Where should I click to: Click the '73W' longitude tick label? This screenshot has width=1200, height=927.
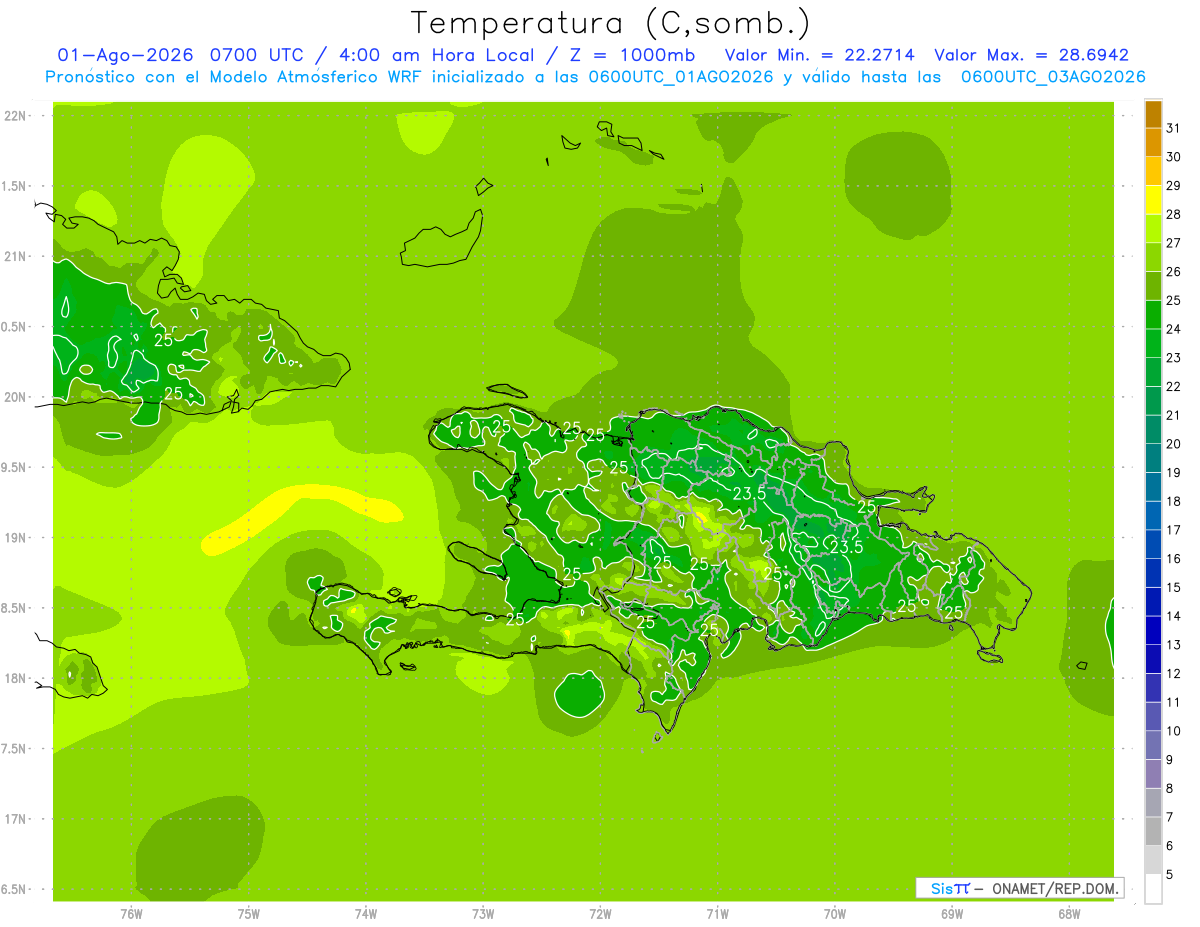[483, 914]
